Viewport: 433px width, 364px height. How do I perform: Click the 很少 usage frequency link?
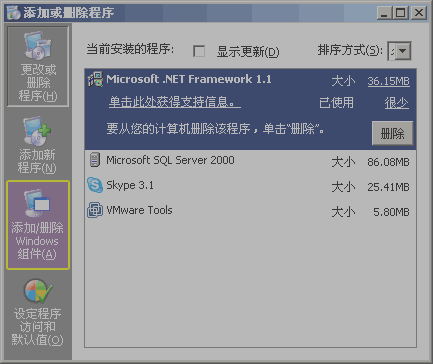396,103
